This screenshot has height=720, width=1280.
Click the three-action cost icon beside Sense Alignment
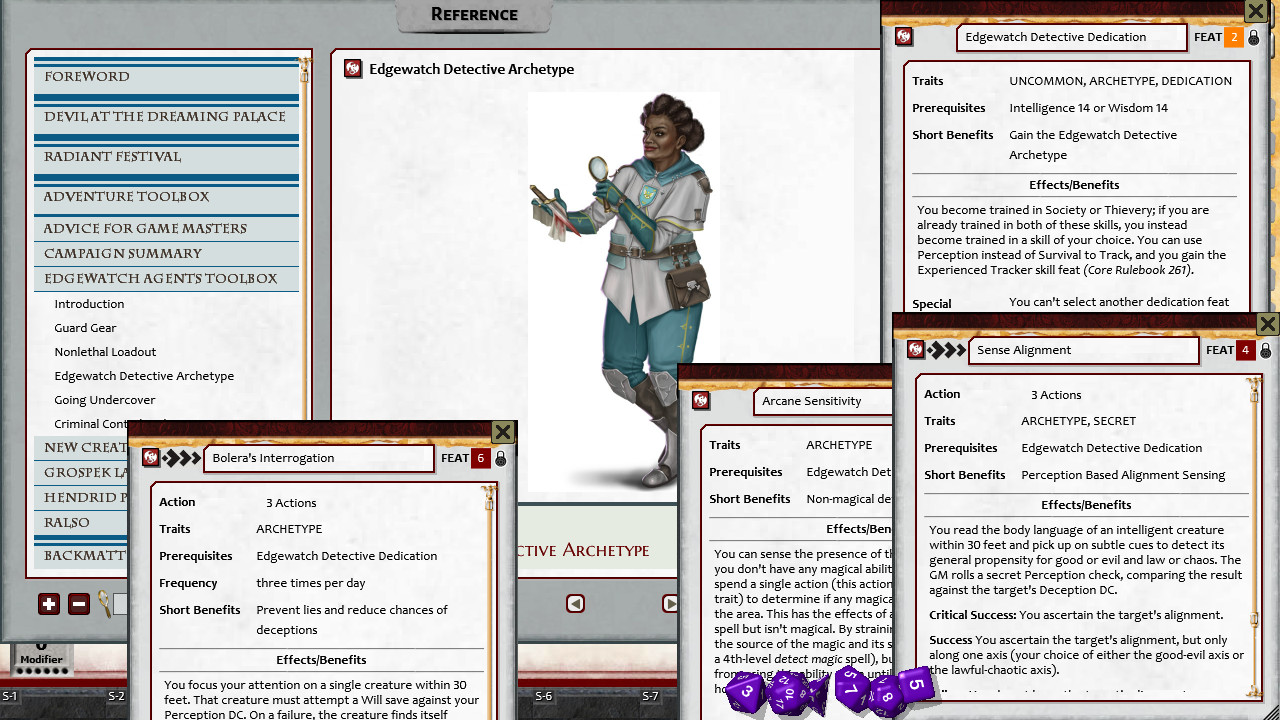pos(947,350)
